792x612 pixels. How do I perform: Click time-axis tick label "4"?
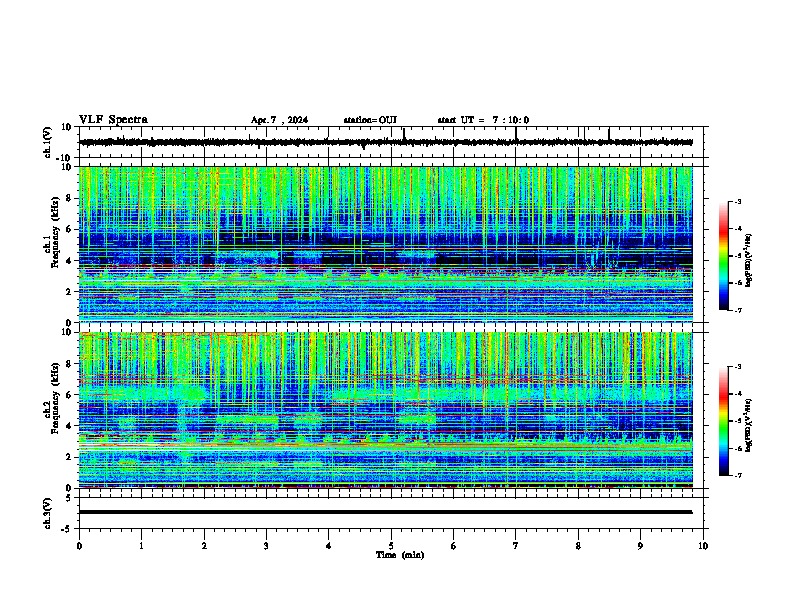329,546
